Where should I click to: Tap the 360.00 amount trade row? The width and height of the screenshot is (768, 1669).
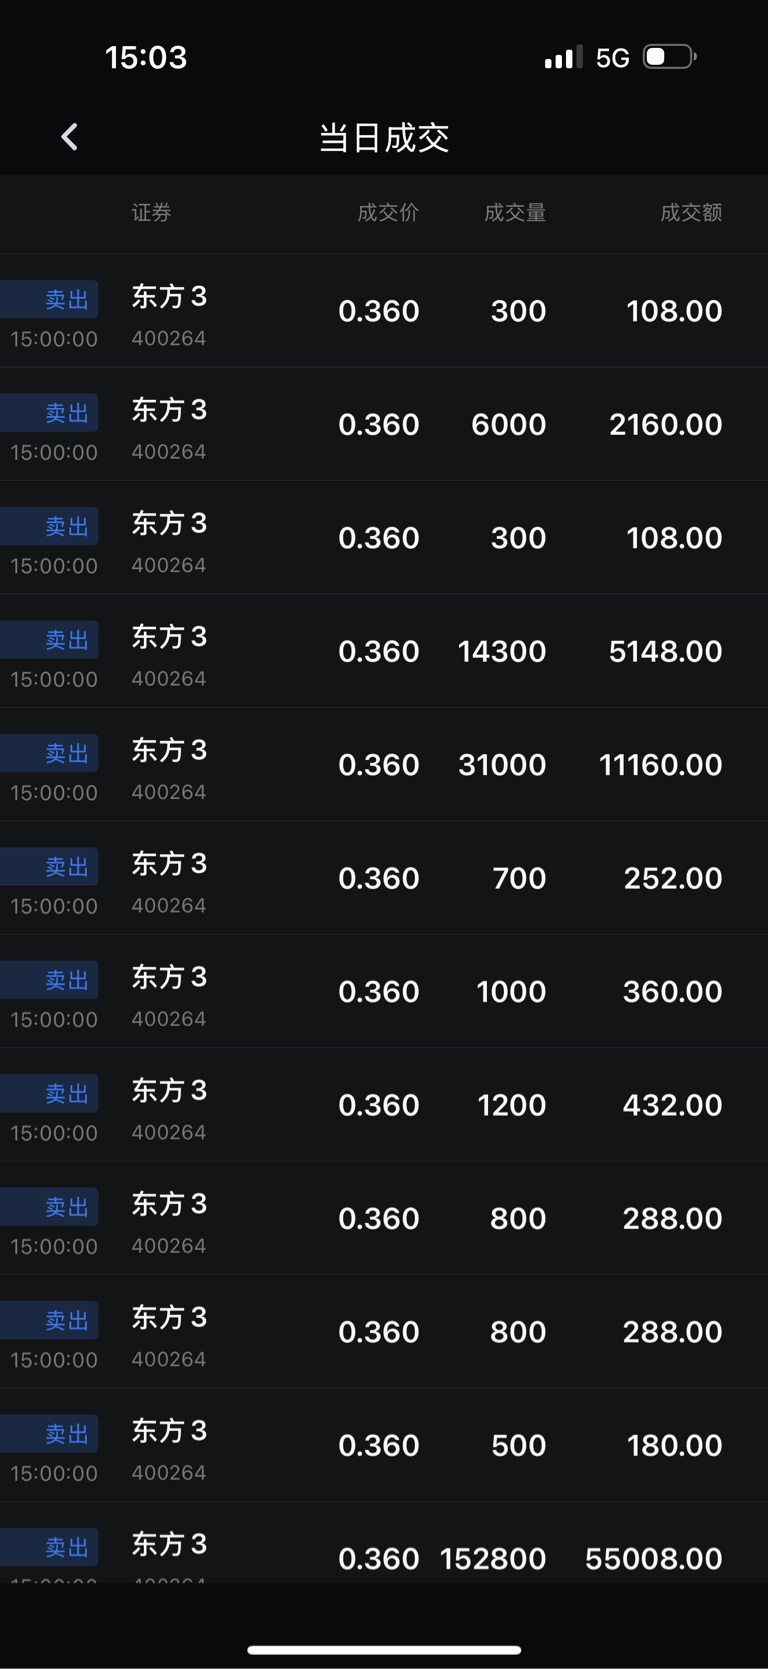pyautogui.click(x=384, y=992)
